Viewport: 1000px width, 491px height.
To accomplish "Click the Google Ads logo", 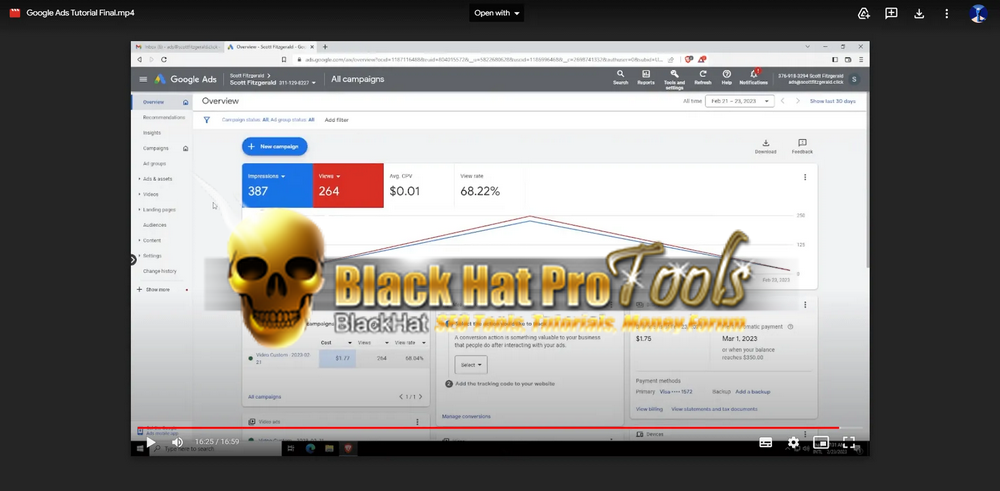I will coord(185,79).
